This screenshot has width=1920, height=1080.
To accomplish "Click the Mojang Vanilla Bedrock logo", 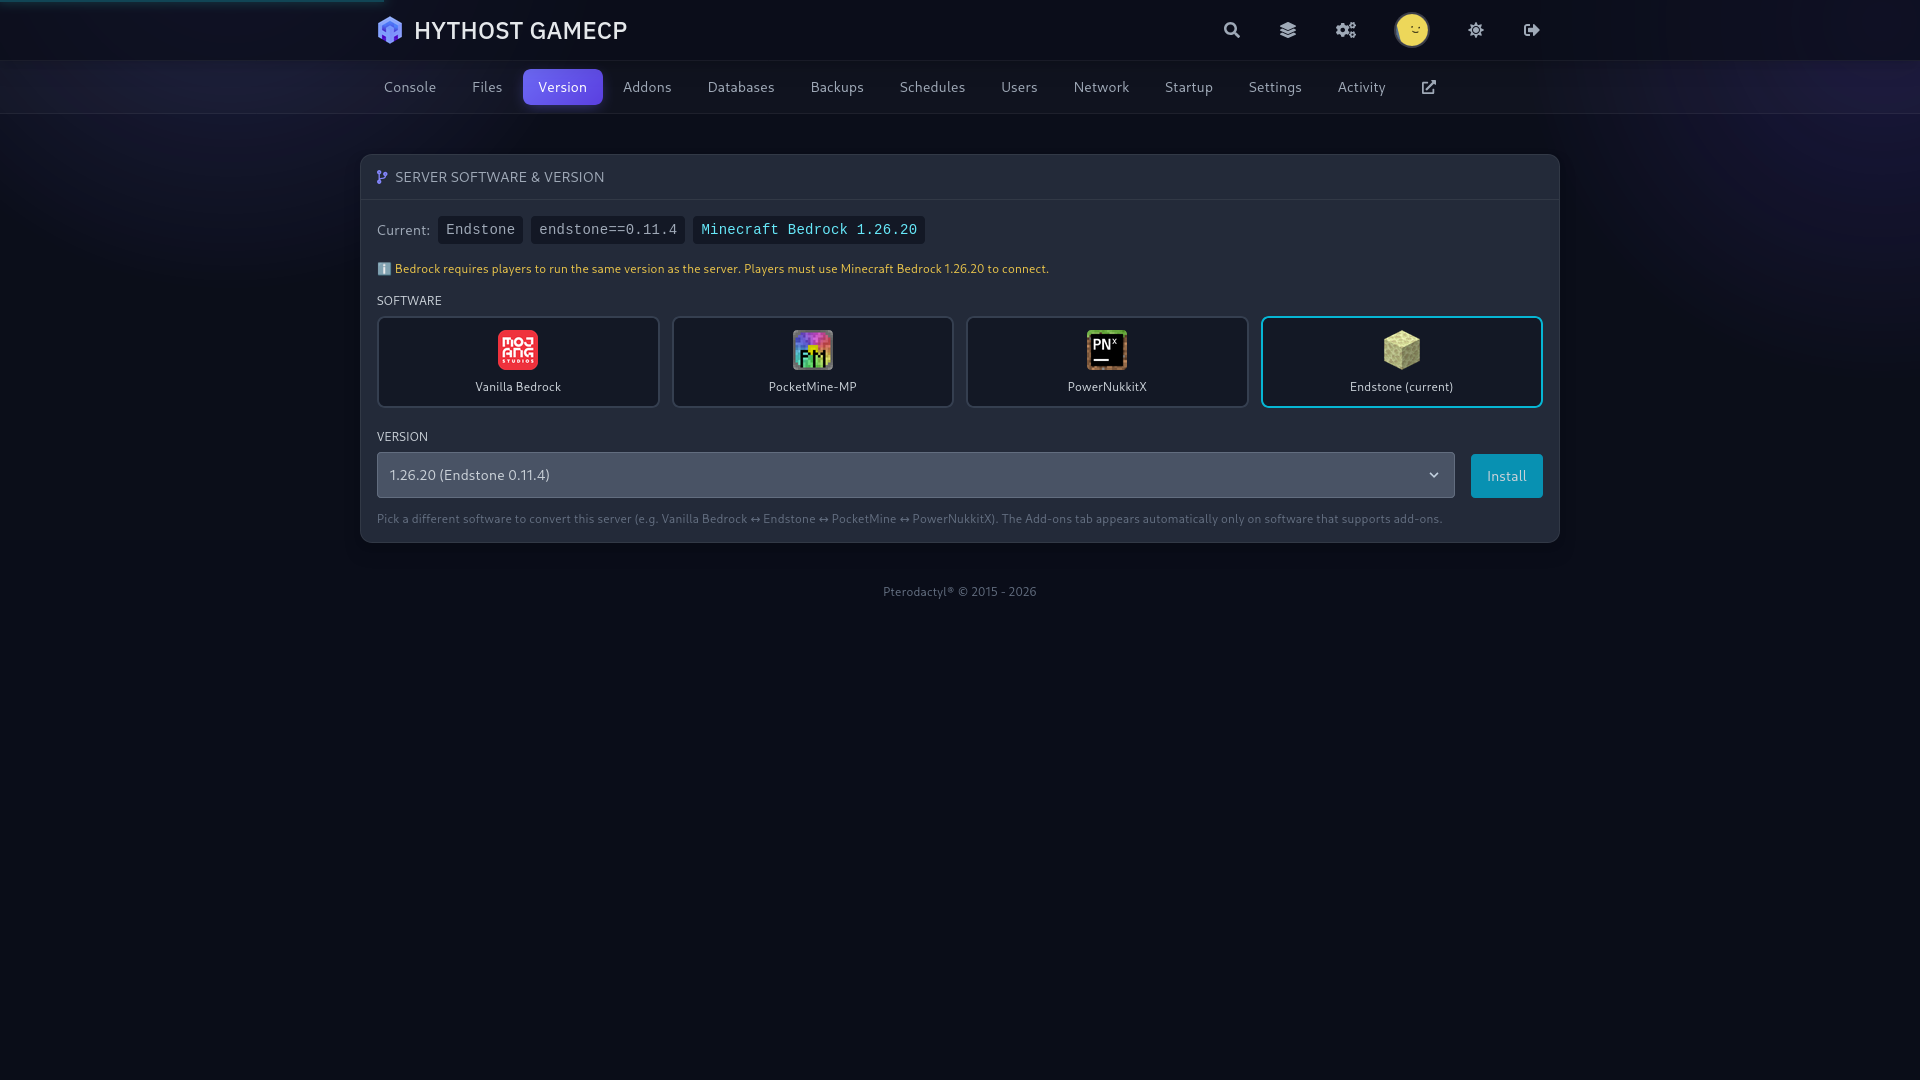I will (518, 350).
